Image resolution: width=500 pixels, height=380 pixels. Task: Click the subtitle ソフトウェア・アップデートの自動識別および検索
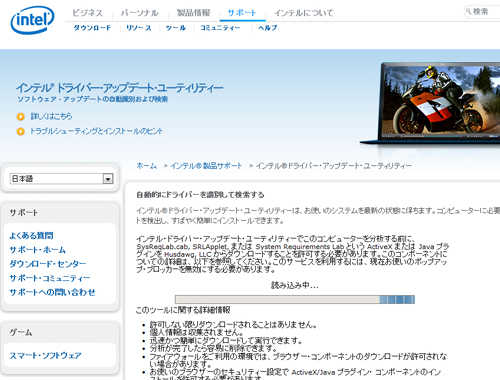pyautogui.click(x=93, y=99)
